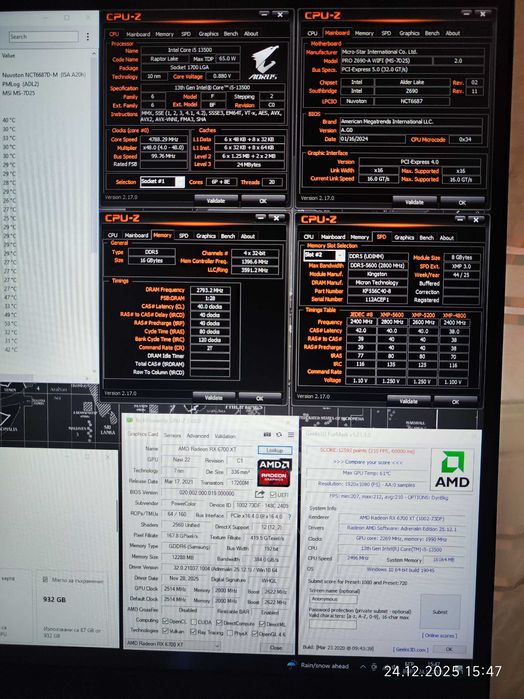Click the AMD logo in FurMark window
The height and width of the screenshot is (699, 524).
452,469
